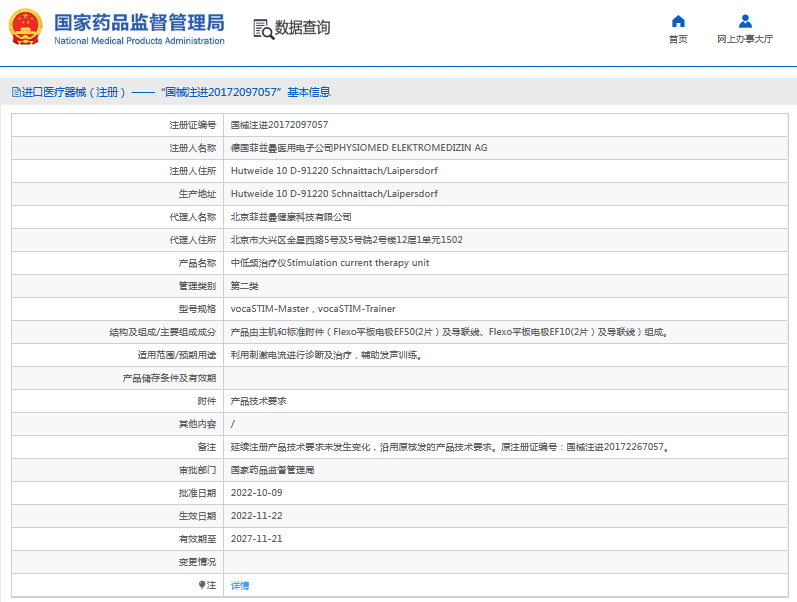Image resolution: width=797 pixels, height=602 pixels.
Task: Click the 网上办事大厅 person icon
Action: click(x=745, y=21)
